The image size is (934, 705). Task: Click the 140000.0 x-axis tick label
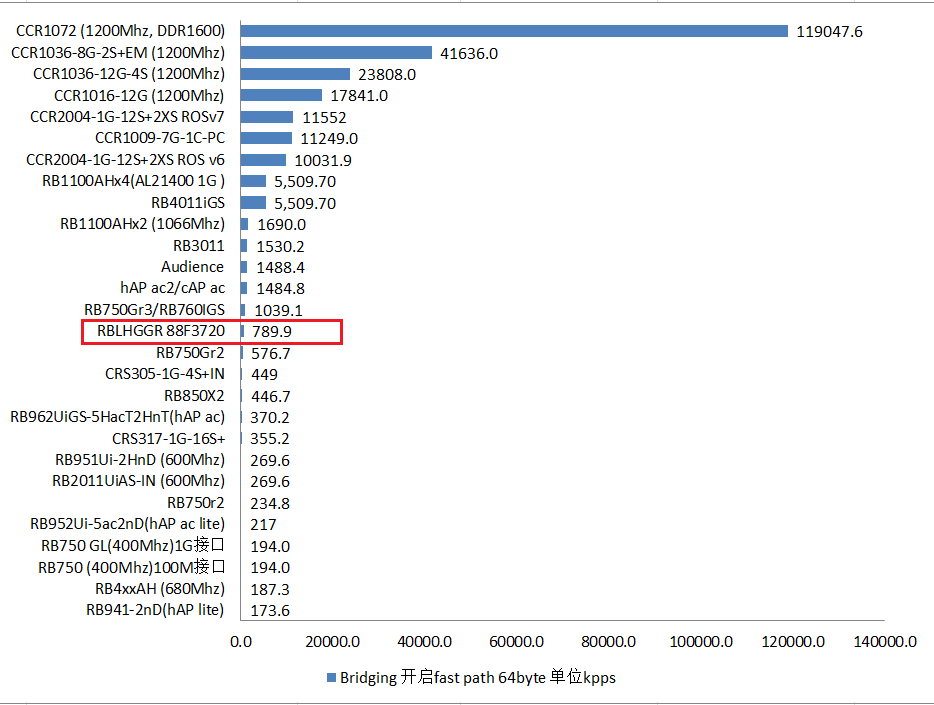tap(884, 642)
